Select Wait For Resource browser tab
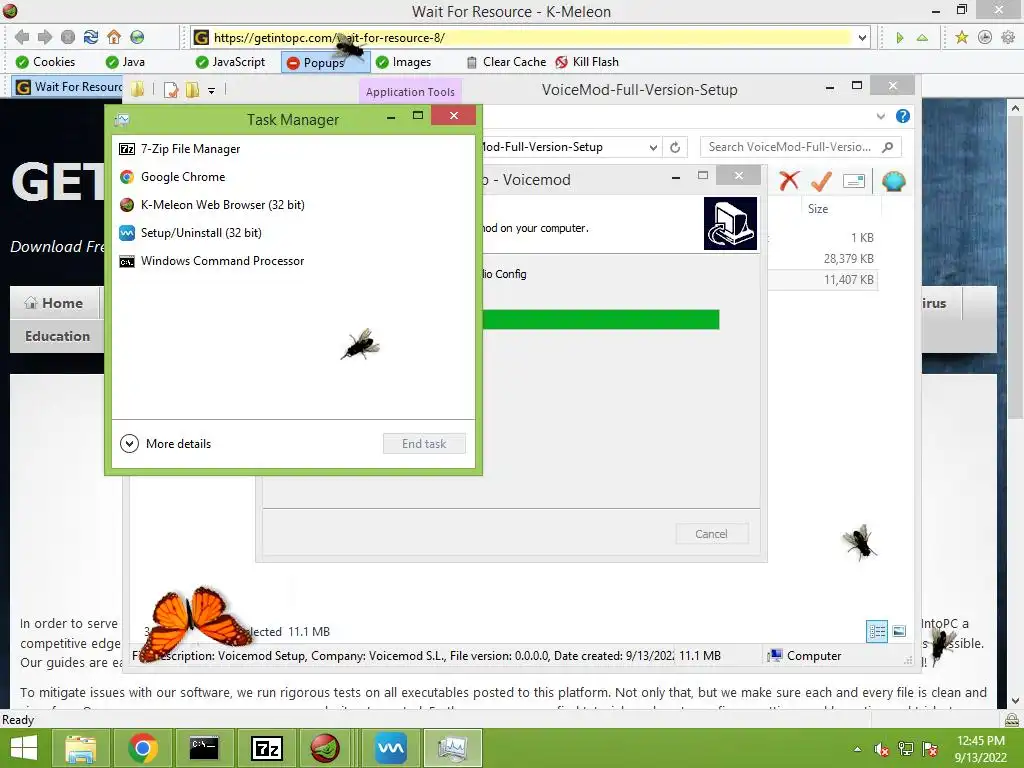 click(69, 87)
